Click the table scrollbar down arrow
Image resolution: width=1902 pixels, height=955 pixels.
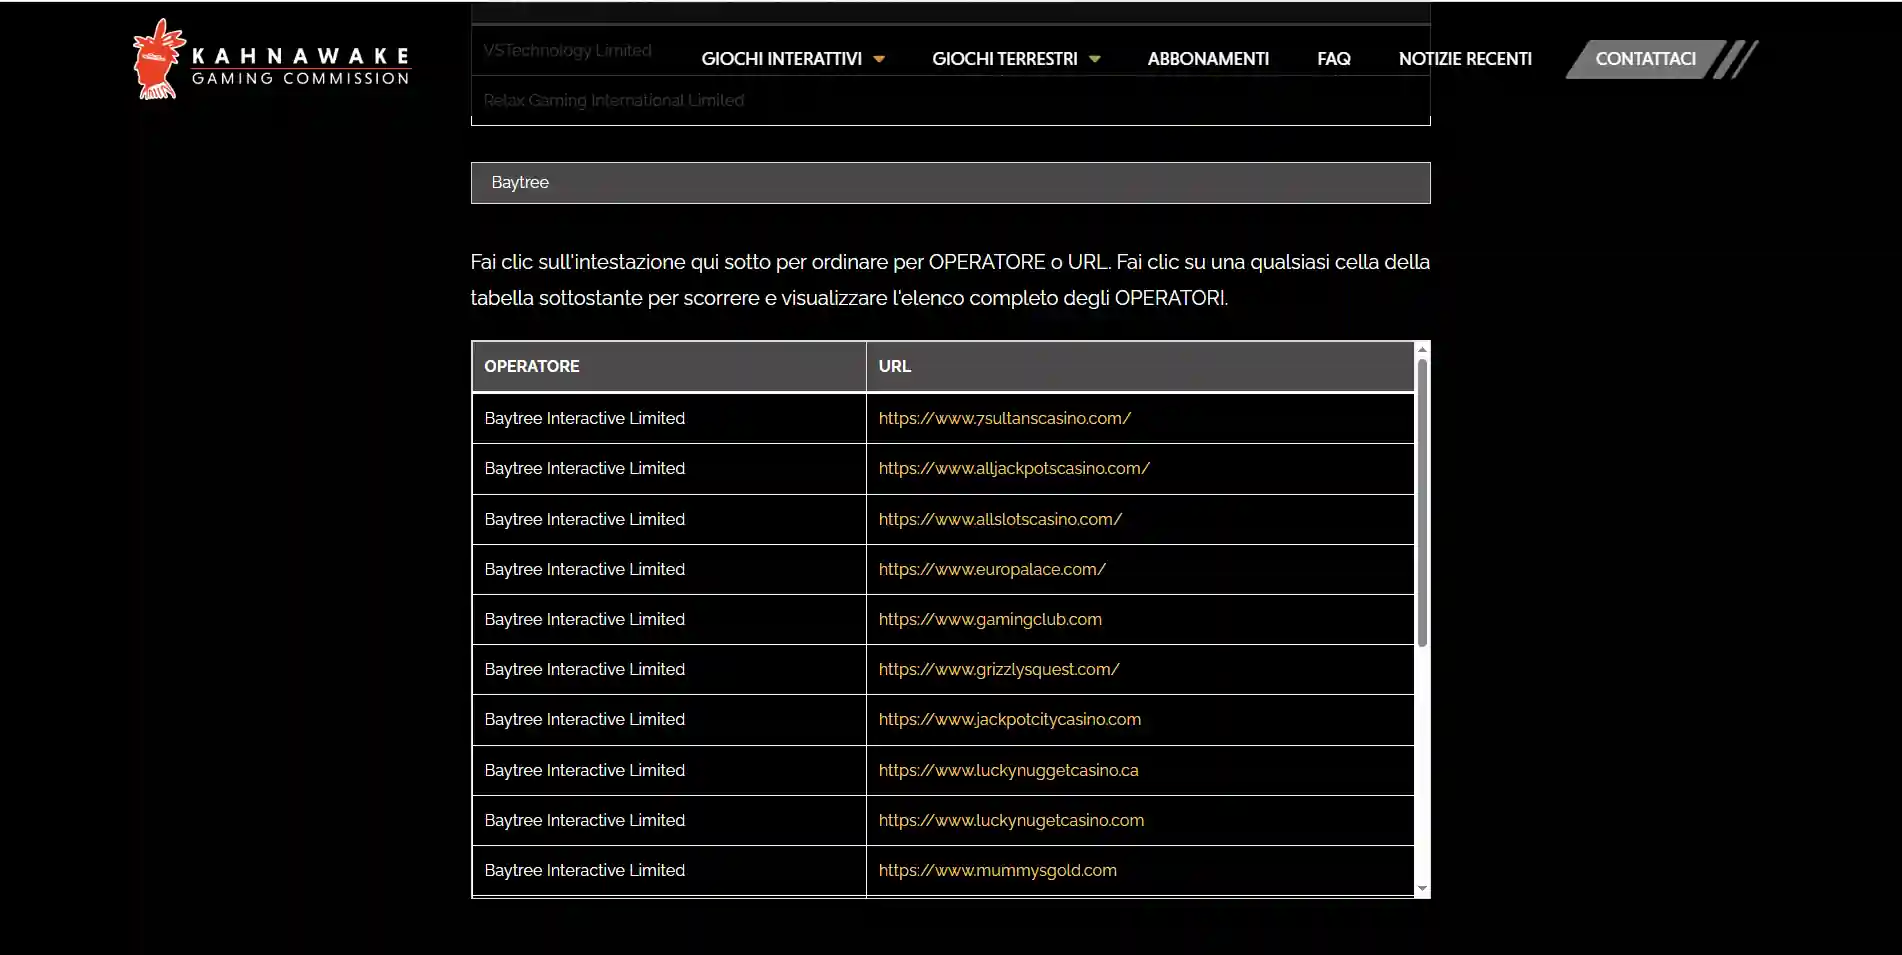[1422, 888]
